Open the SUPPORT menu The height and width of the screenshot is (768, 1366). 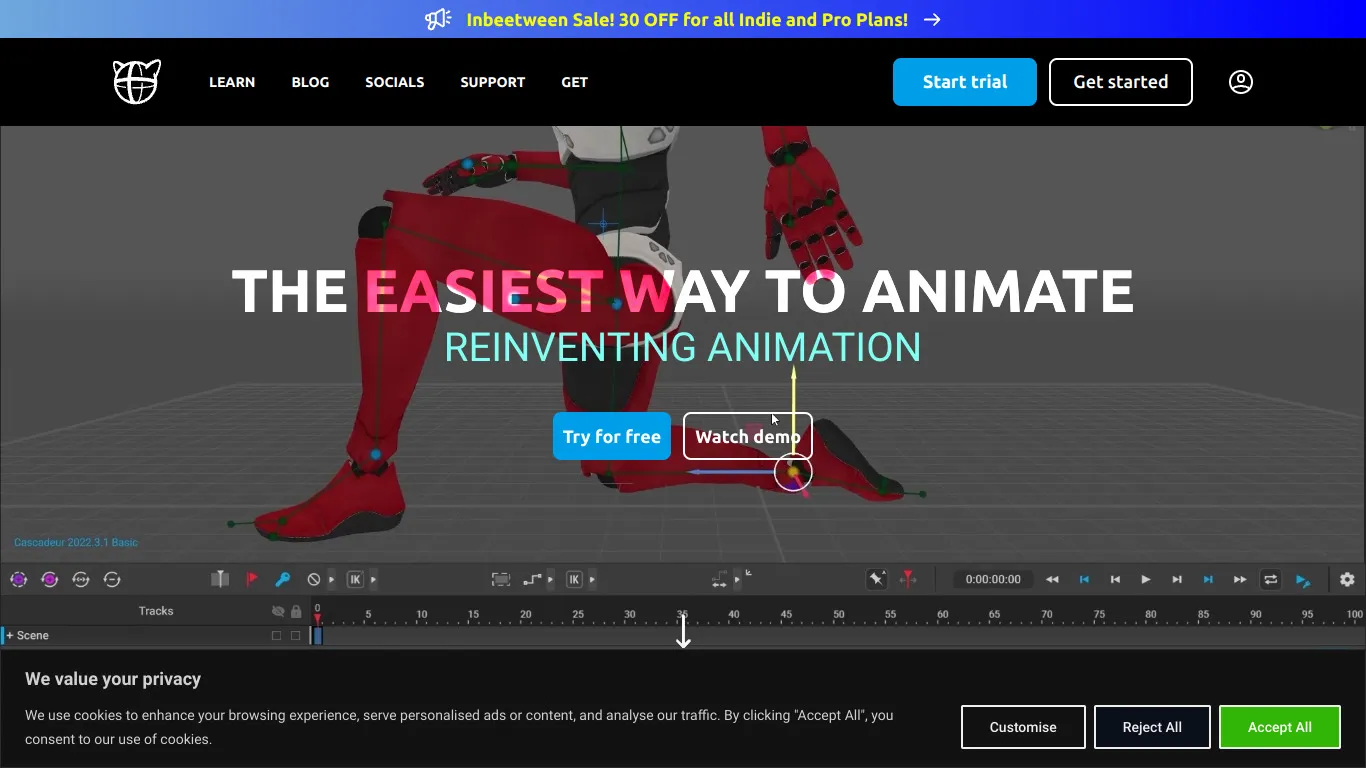(493, 82)
